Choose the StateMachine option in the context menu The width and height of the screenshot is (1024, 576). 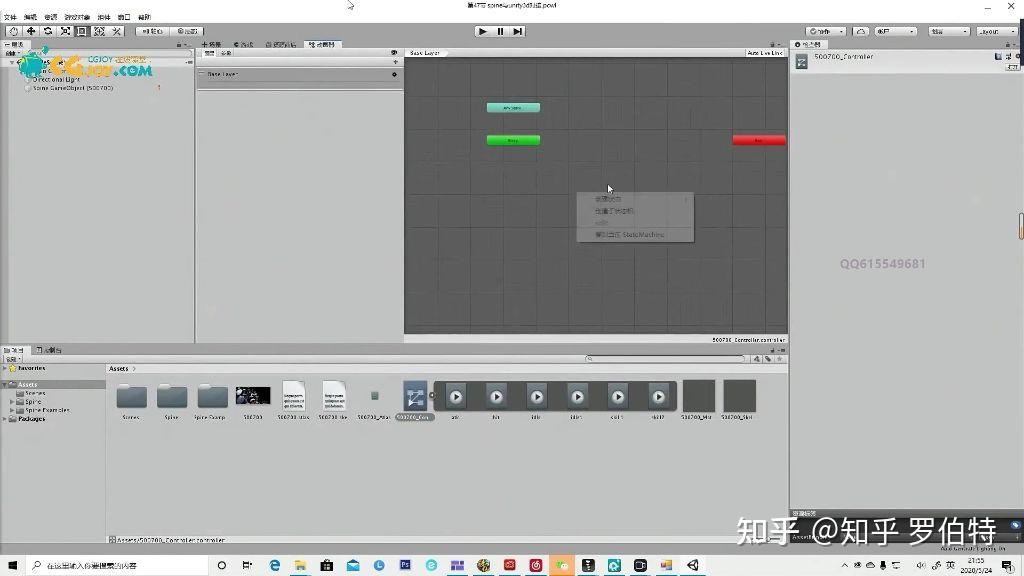tap(630, 234)
